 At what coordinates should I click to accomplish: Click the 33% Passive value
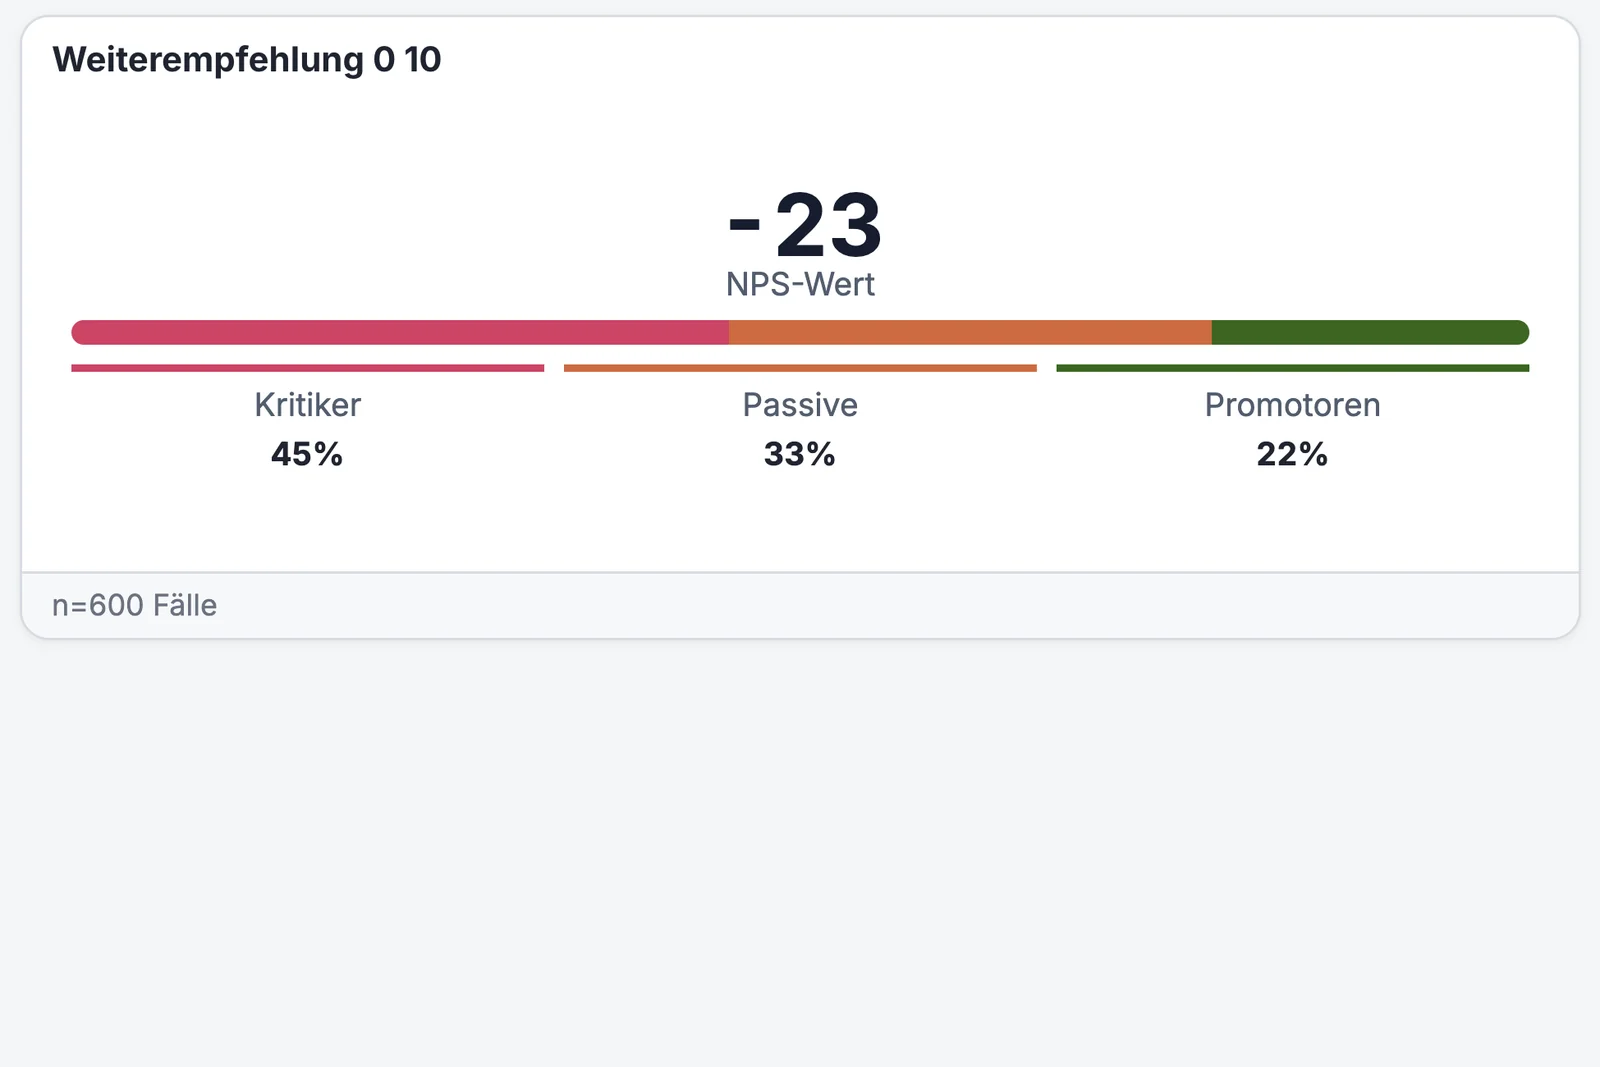coord(800,454)
